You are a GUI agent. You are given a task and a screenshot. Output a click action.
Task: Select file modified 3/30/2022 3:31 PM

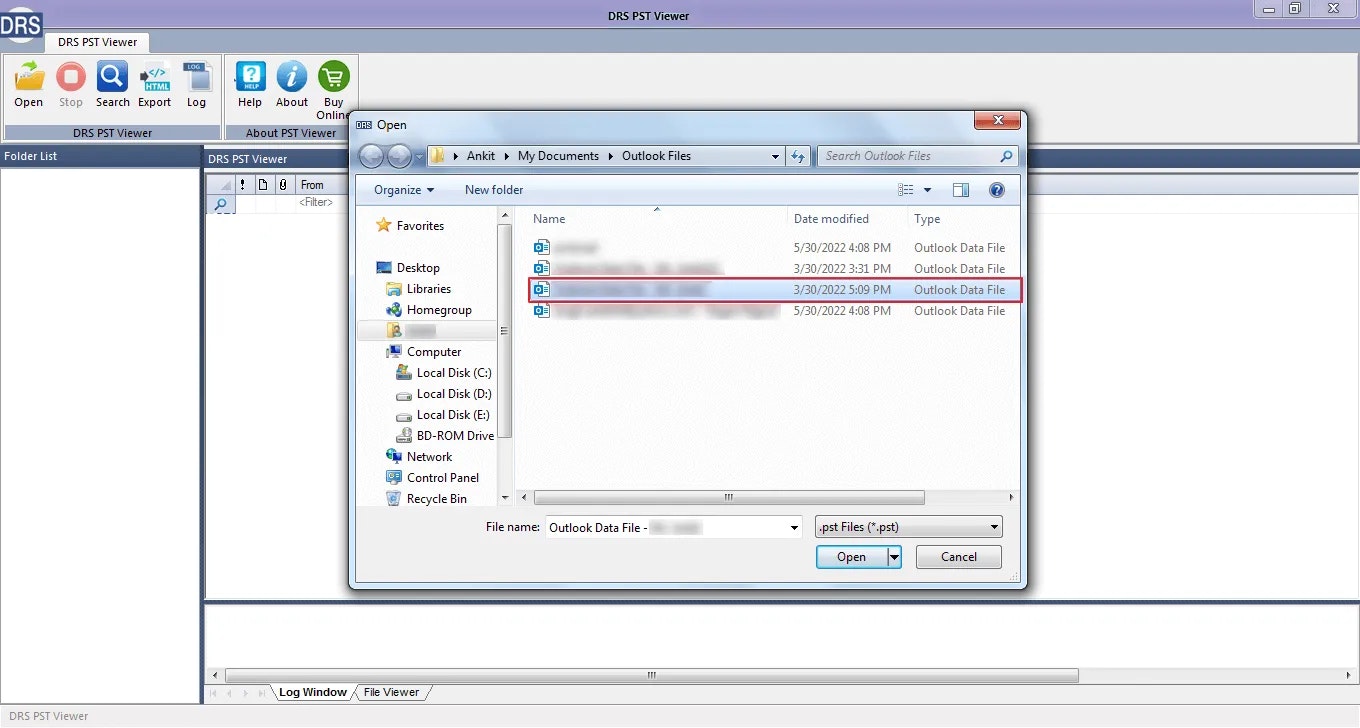(x=774, y=268)
